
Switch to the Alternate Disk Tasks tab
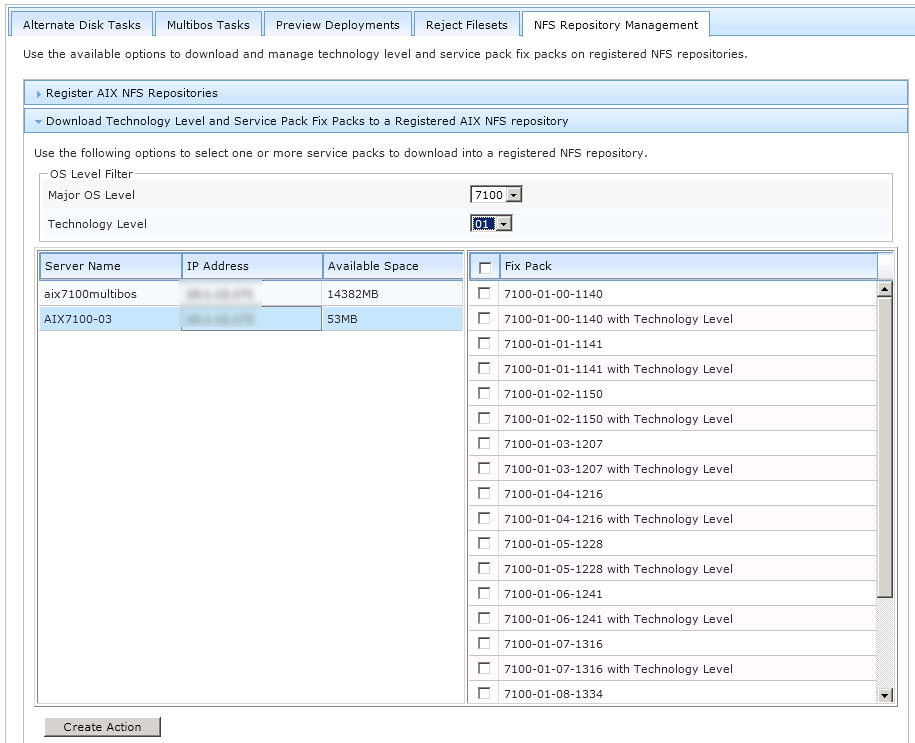[83, 25]
